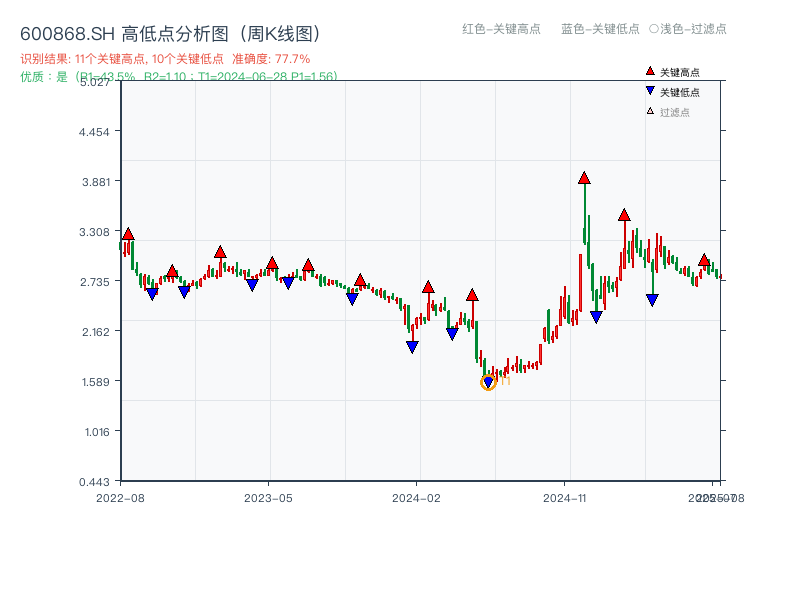Click the 蓝色-关键低点 header legend text
The image size is (800, 600).
pyautogui.click(x=600, y=29)
